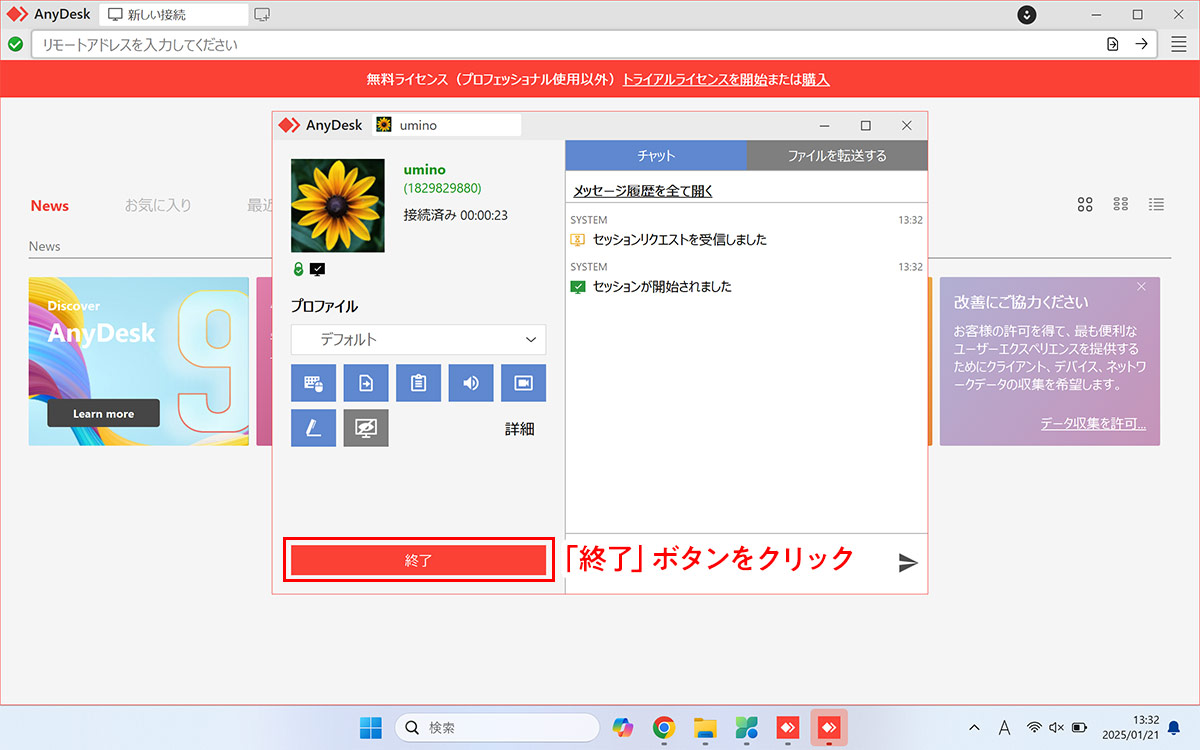
Task: Click the battery tray icon
Action: [1080, 727]
